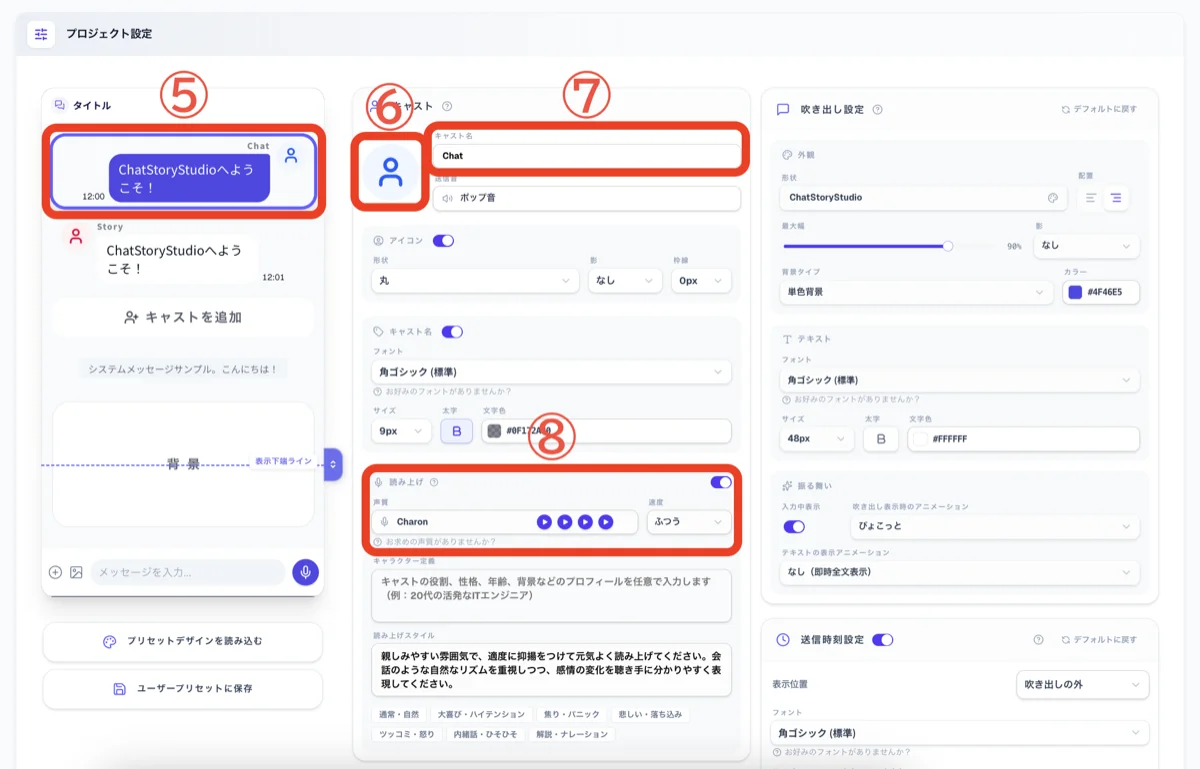
Task: Click the speech bubble icon by 吹き出し設定
Action: [x=783, y=109]
